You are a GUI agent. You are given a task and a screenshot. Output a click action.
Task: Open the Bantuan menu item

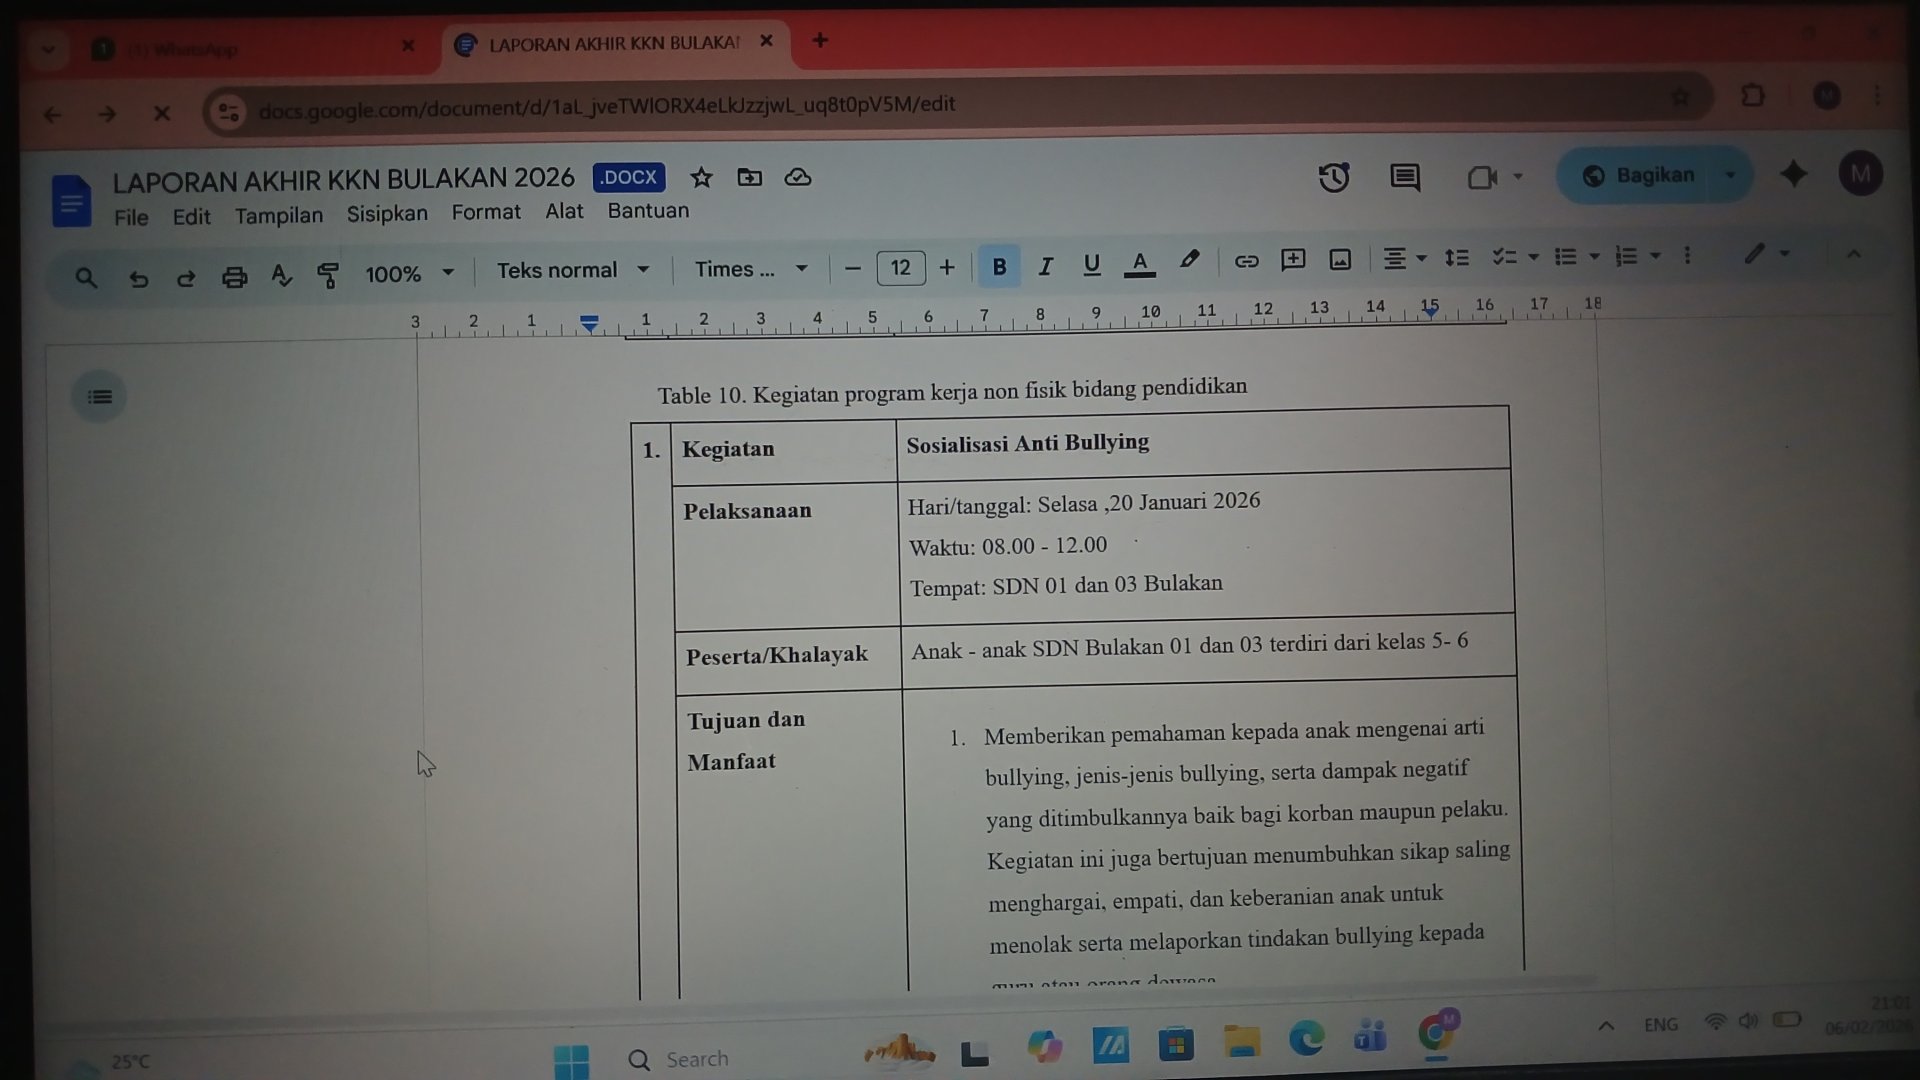click(648, 211)
